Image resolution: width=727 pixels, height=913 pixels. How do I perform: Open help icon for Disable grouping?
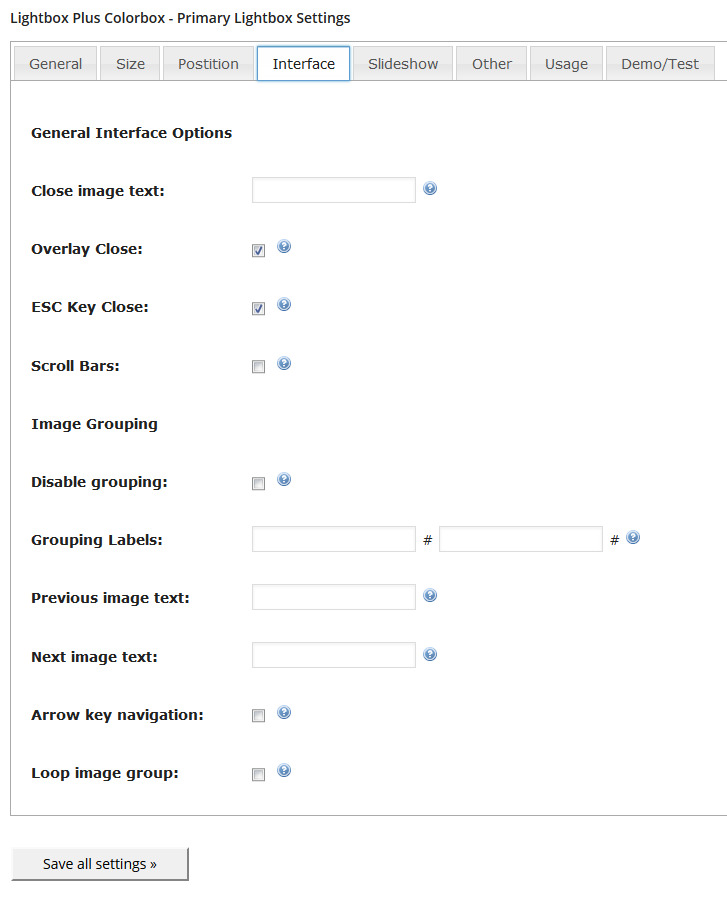(x=283, y=479)
